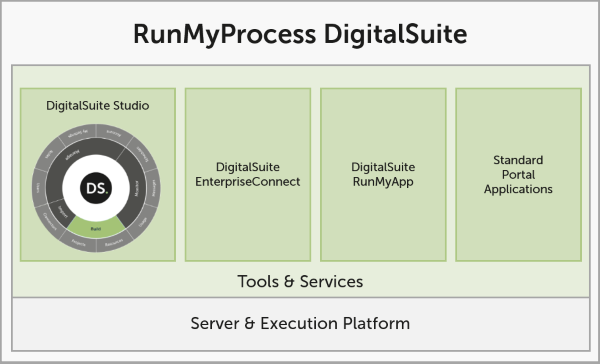Click the DigitalSuite EnterpriseConnect box
Image resolution: width=600 pixels, height=364 pixels.
248,175
